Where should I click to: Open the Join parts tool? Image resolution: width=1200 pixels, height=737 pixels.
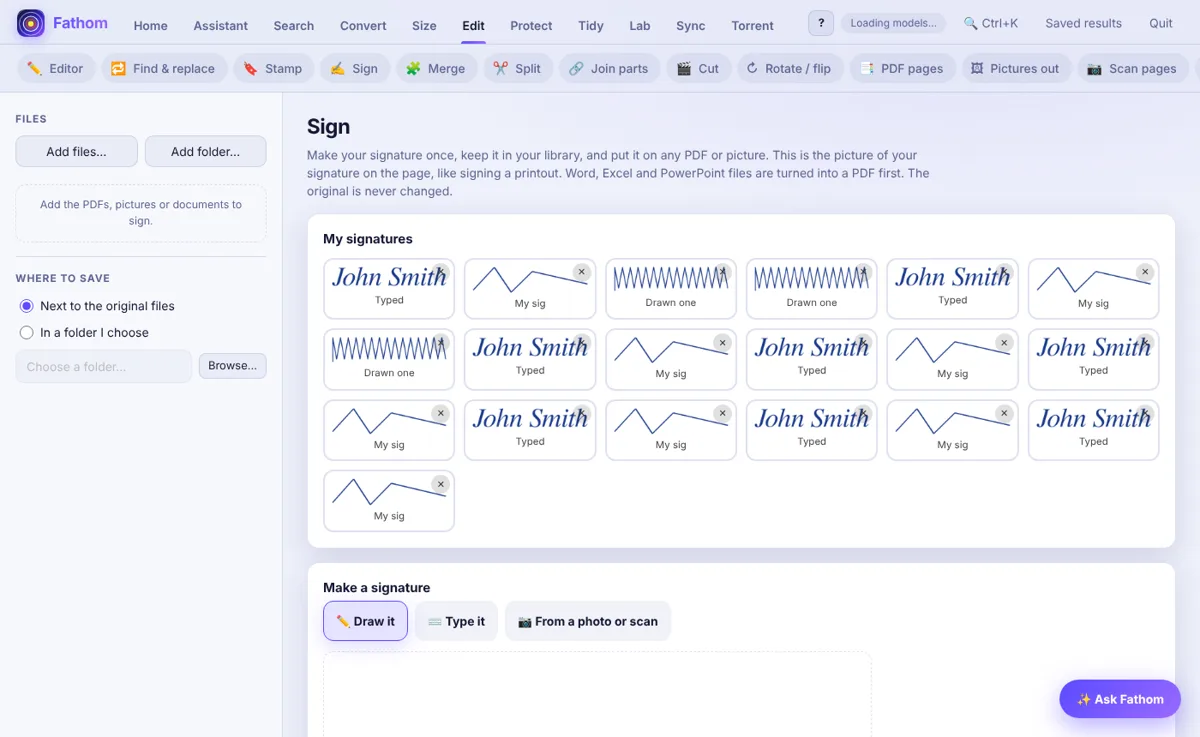click(x=609, y=68)
